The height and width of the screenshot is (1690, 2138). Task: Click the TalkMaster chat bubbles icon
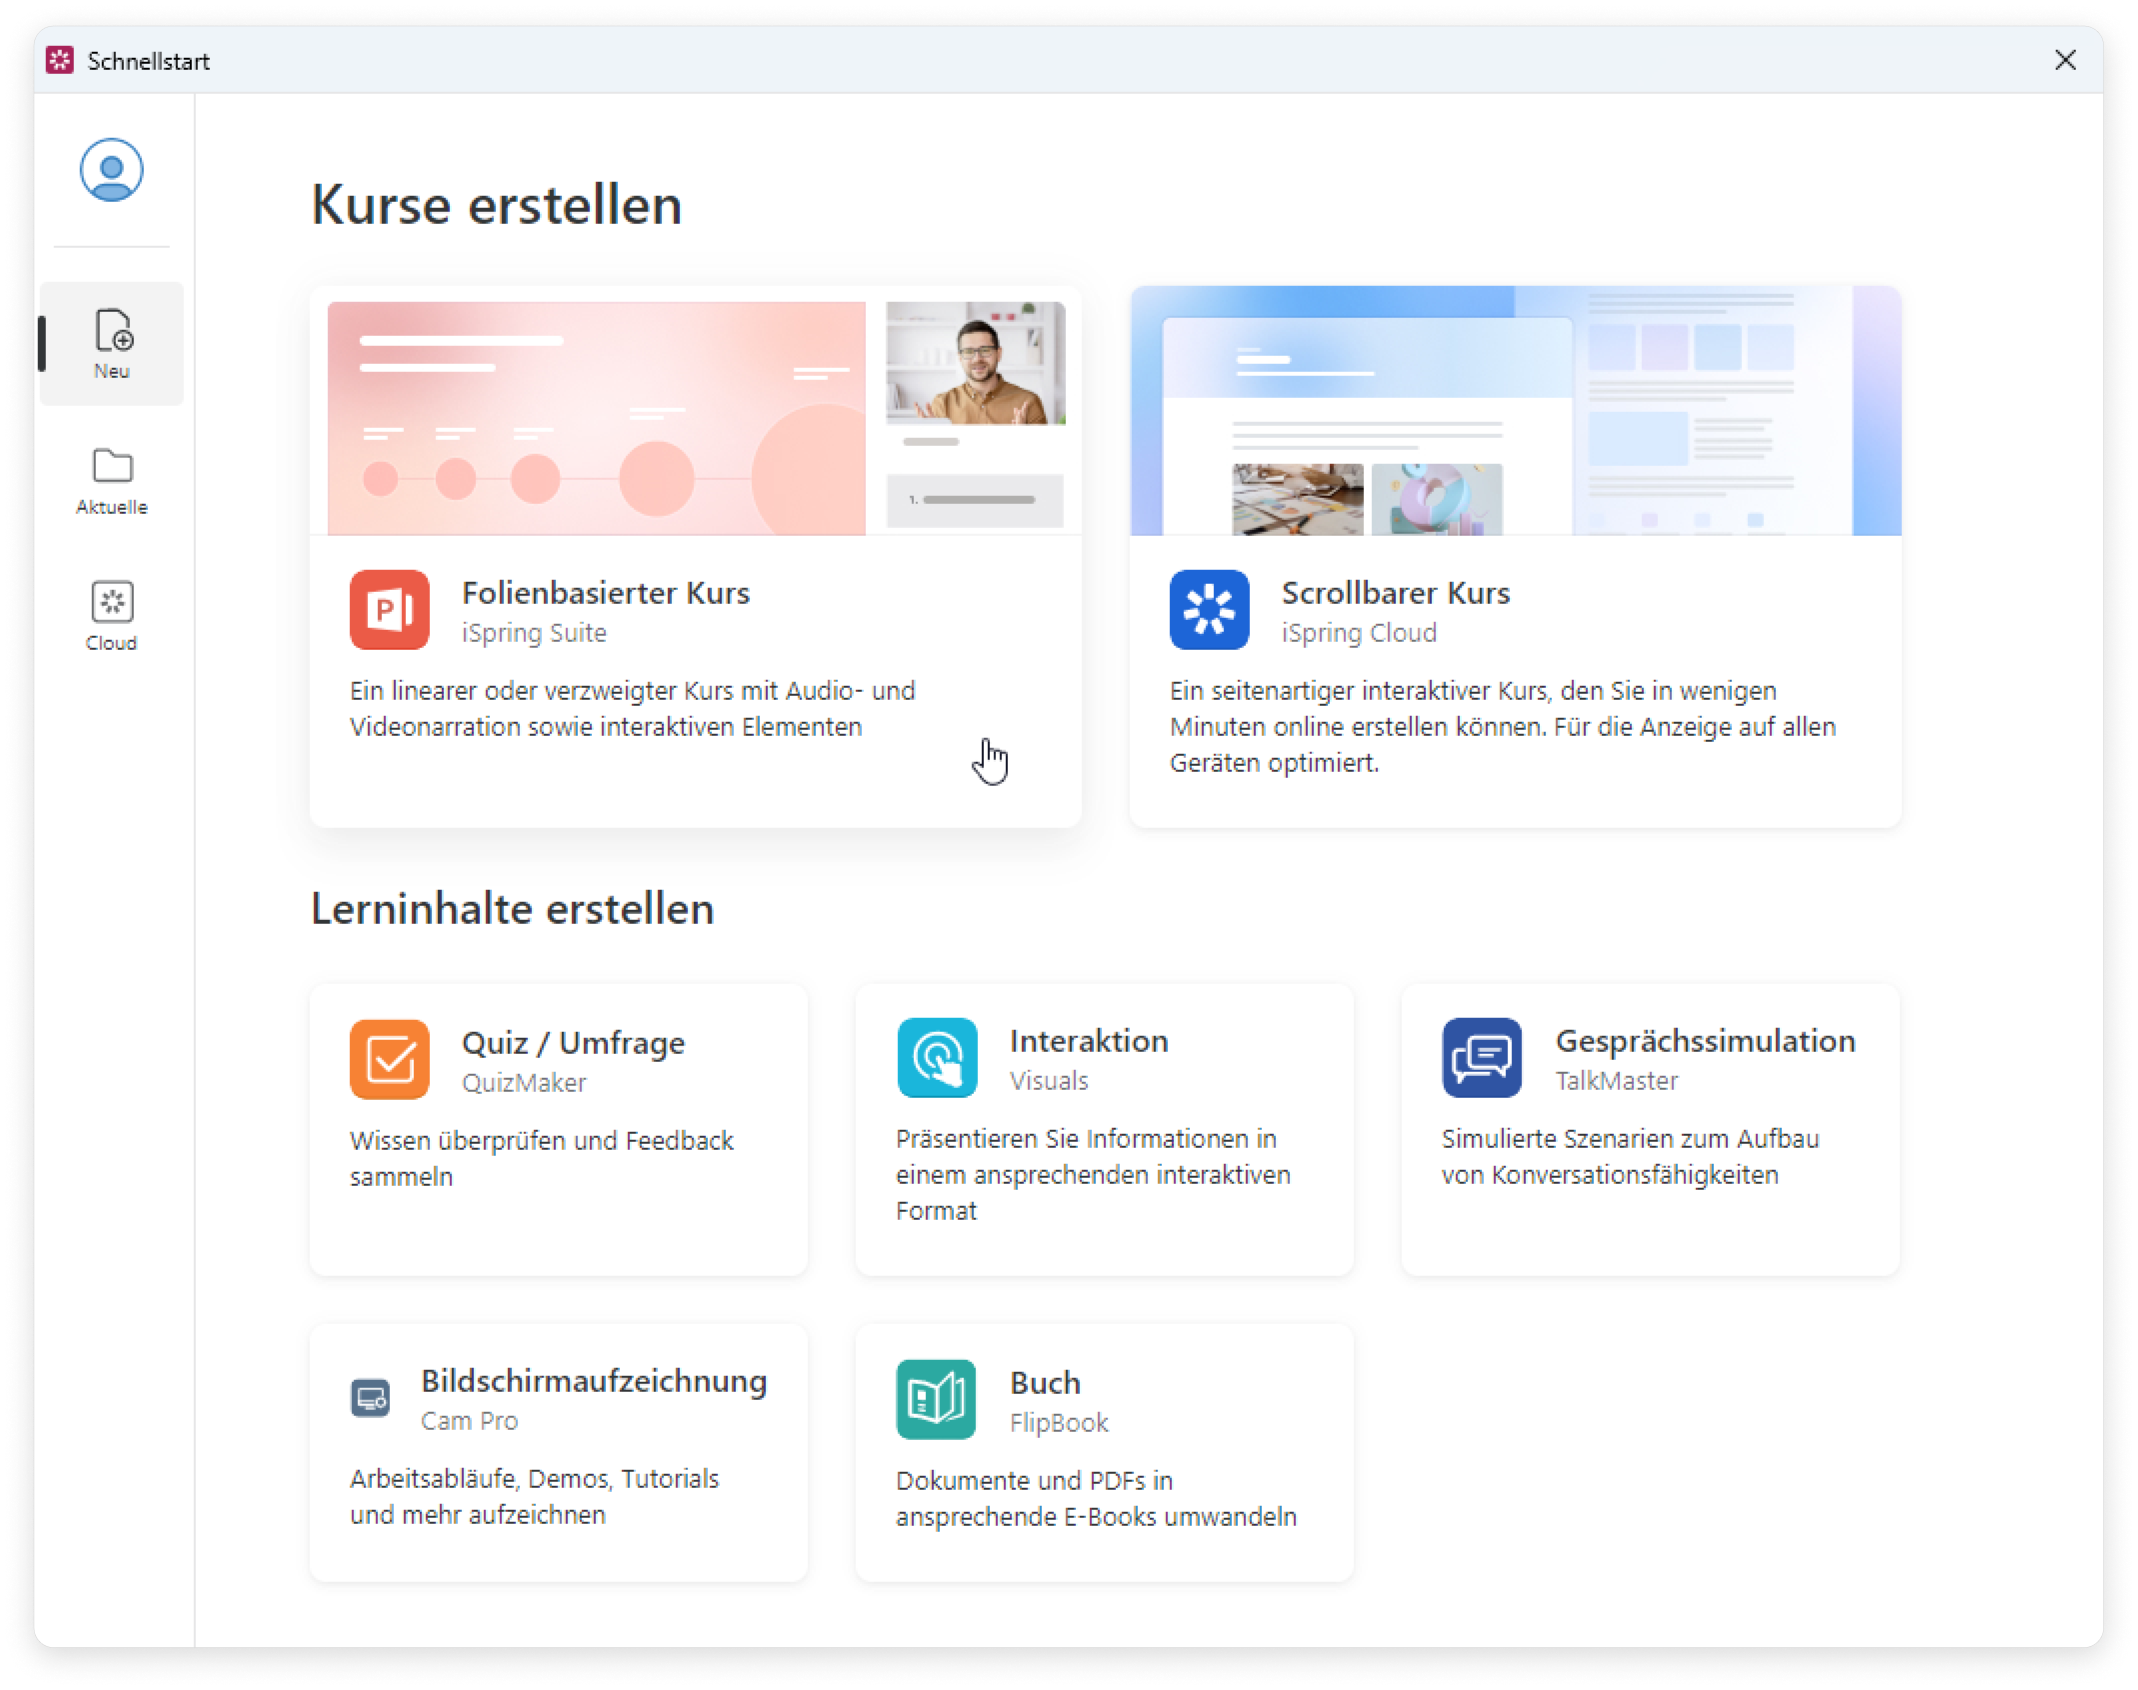[1481, 1058]
